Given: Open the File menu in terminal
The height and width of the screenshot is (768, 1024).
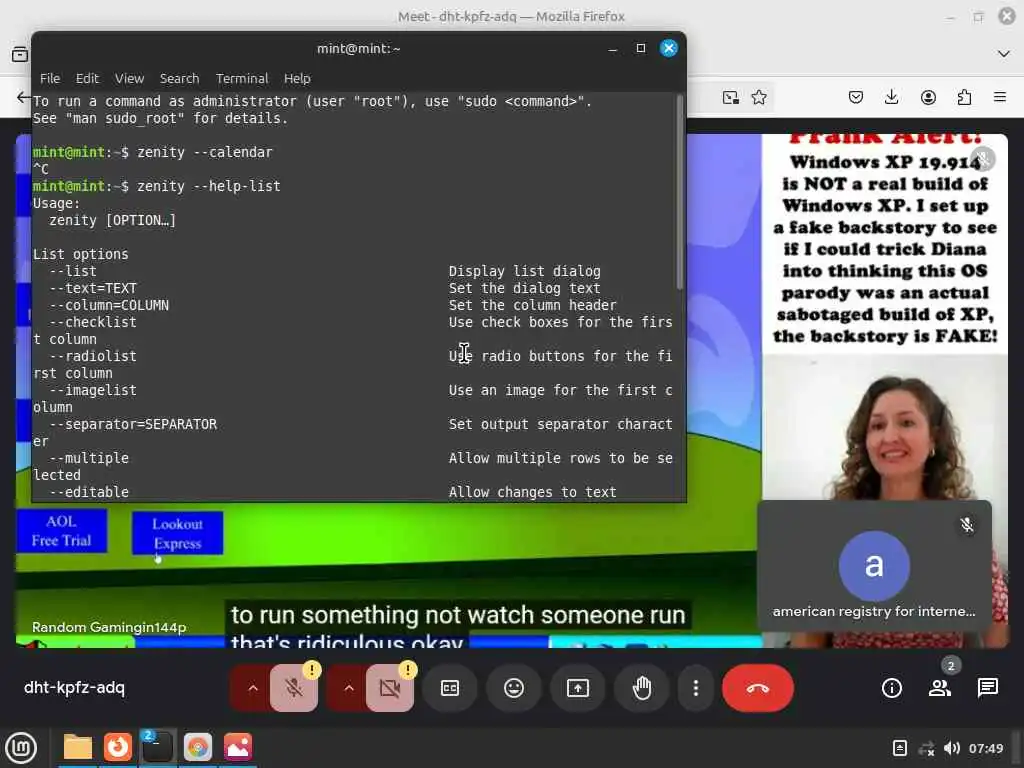Looking at the screenshot, I should tap(50, 78).
